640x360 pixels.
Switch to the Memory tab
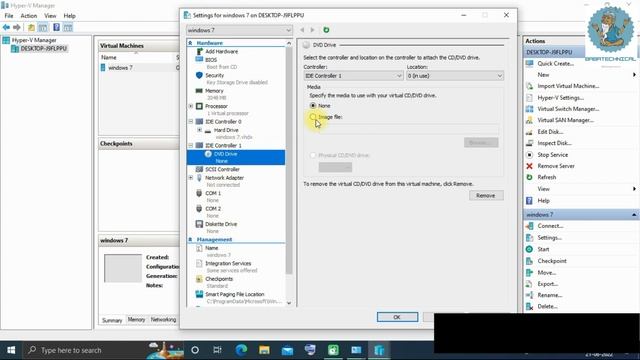(x=136, y=320)
